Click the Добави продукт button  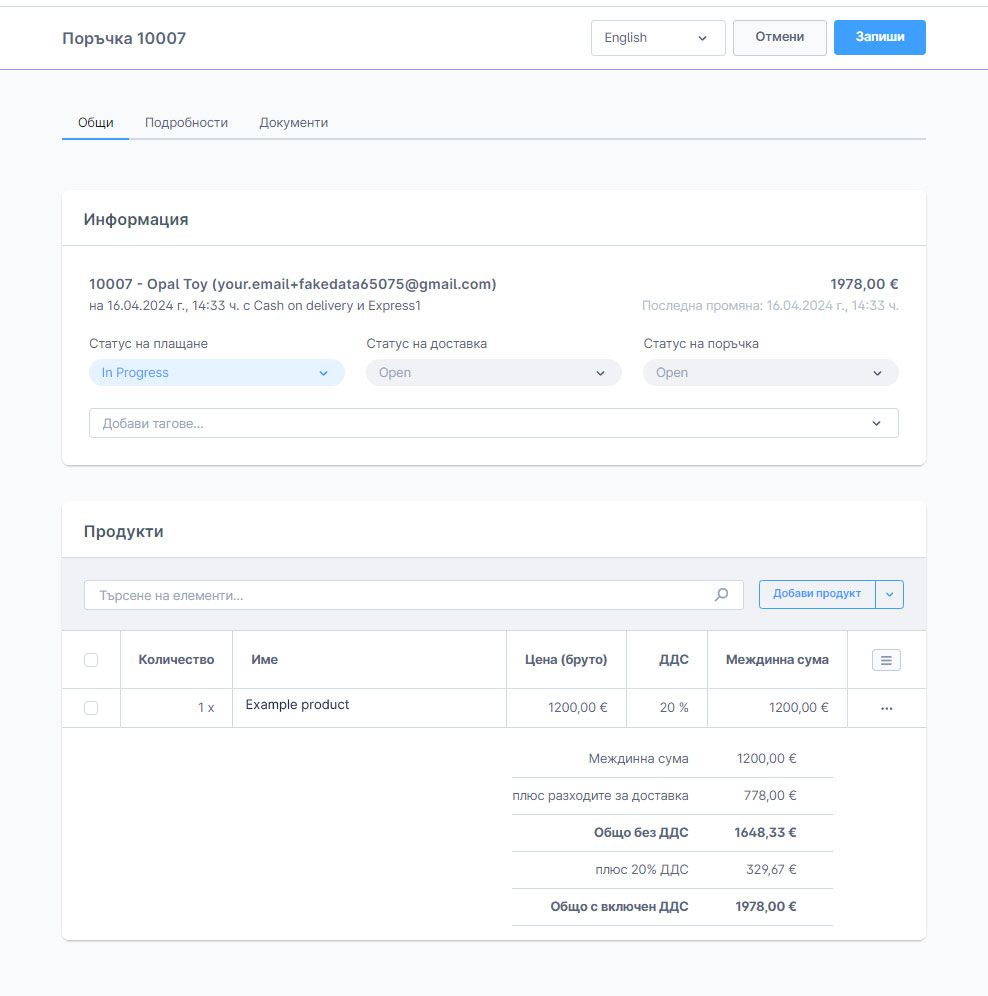[x=816, y=594]
